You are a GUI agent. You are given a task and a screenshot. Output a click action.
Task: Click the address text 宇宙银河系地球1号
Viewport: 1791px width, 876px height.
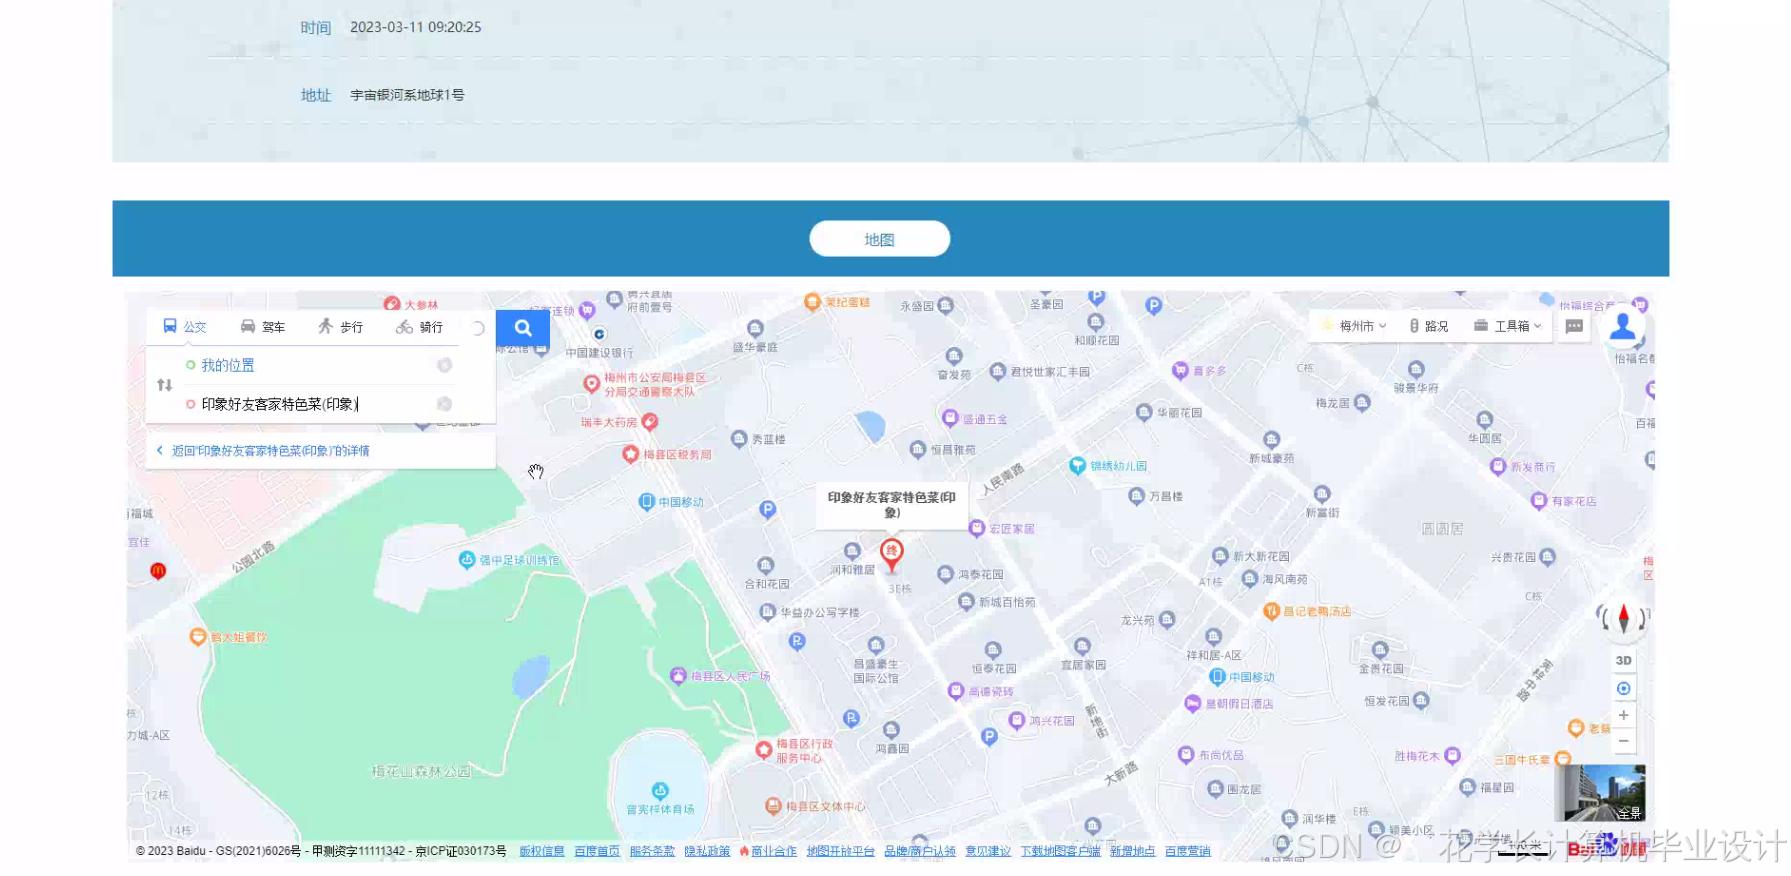tap(407, 95)
